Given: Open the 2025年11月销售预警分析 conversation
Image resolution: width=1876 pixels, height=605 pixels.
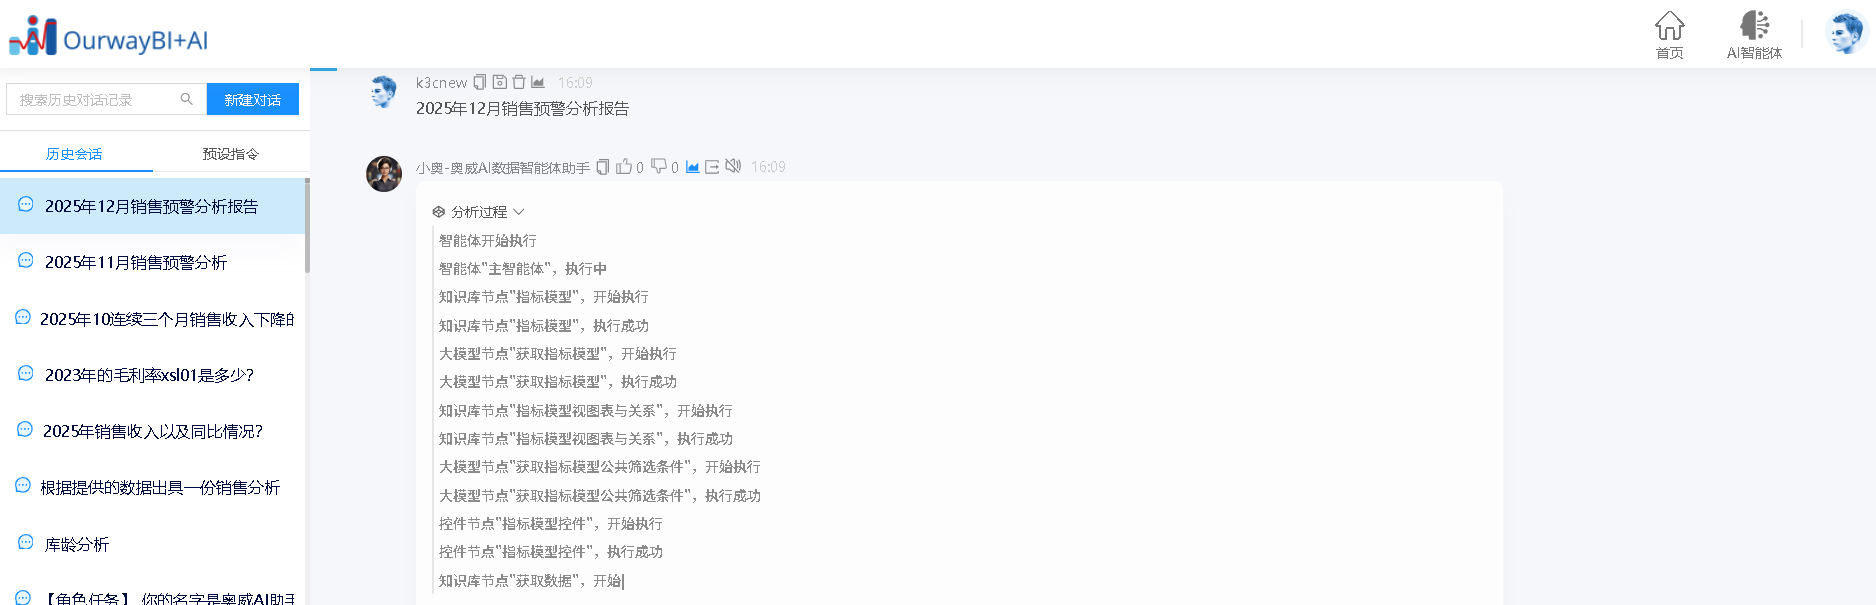Looking at the screenshot, I should coord(136,262).
